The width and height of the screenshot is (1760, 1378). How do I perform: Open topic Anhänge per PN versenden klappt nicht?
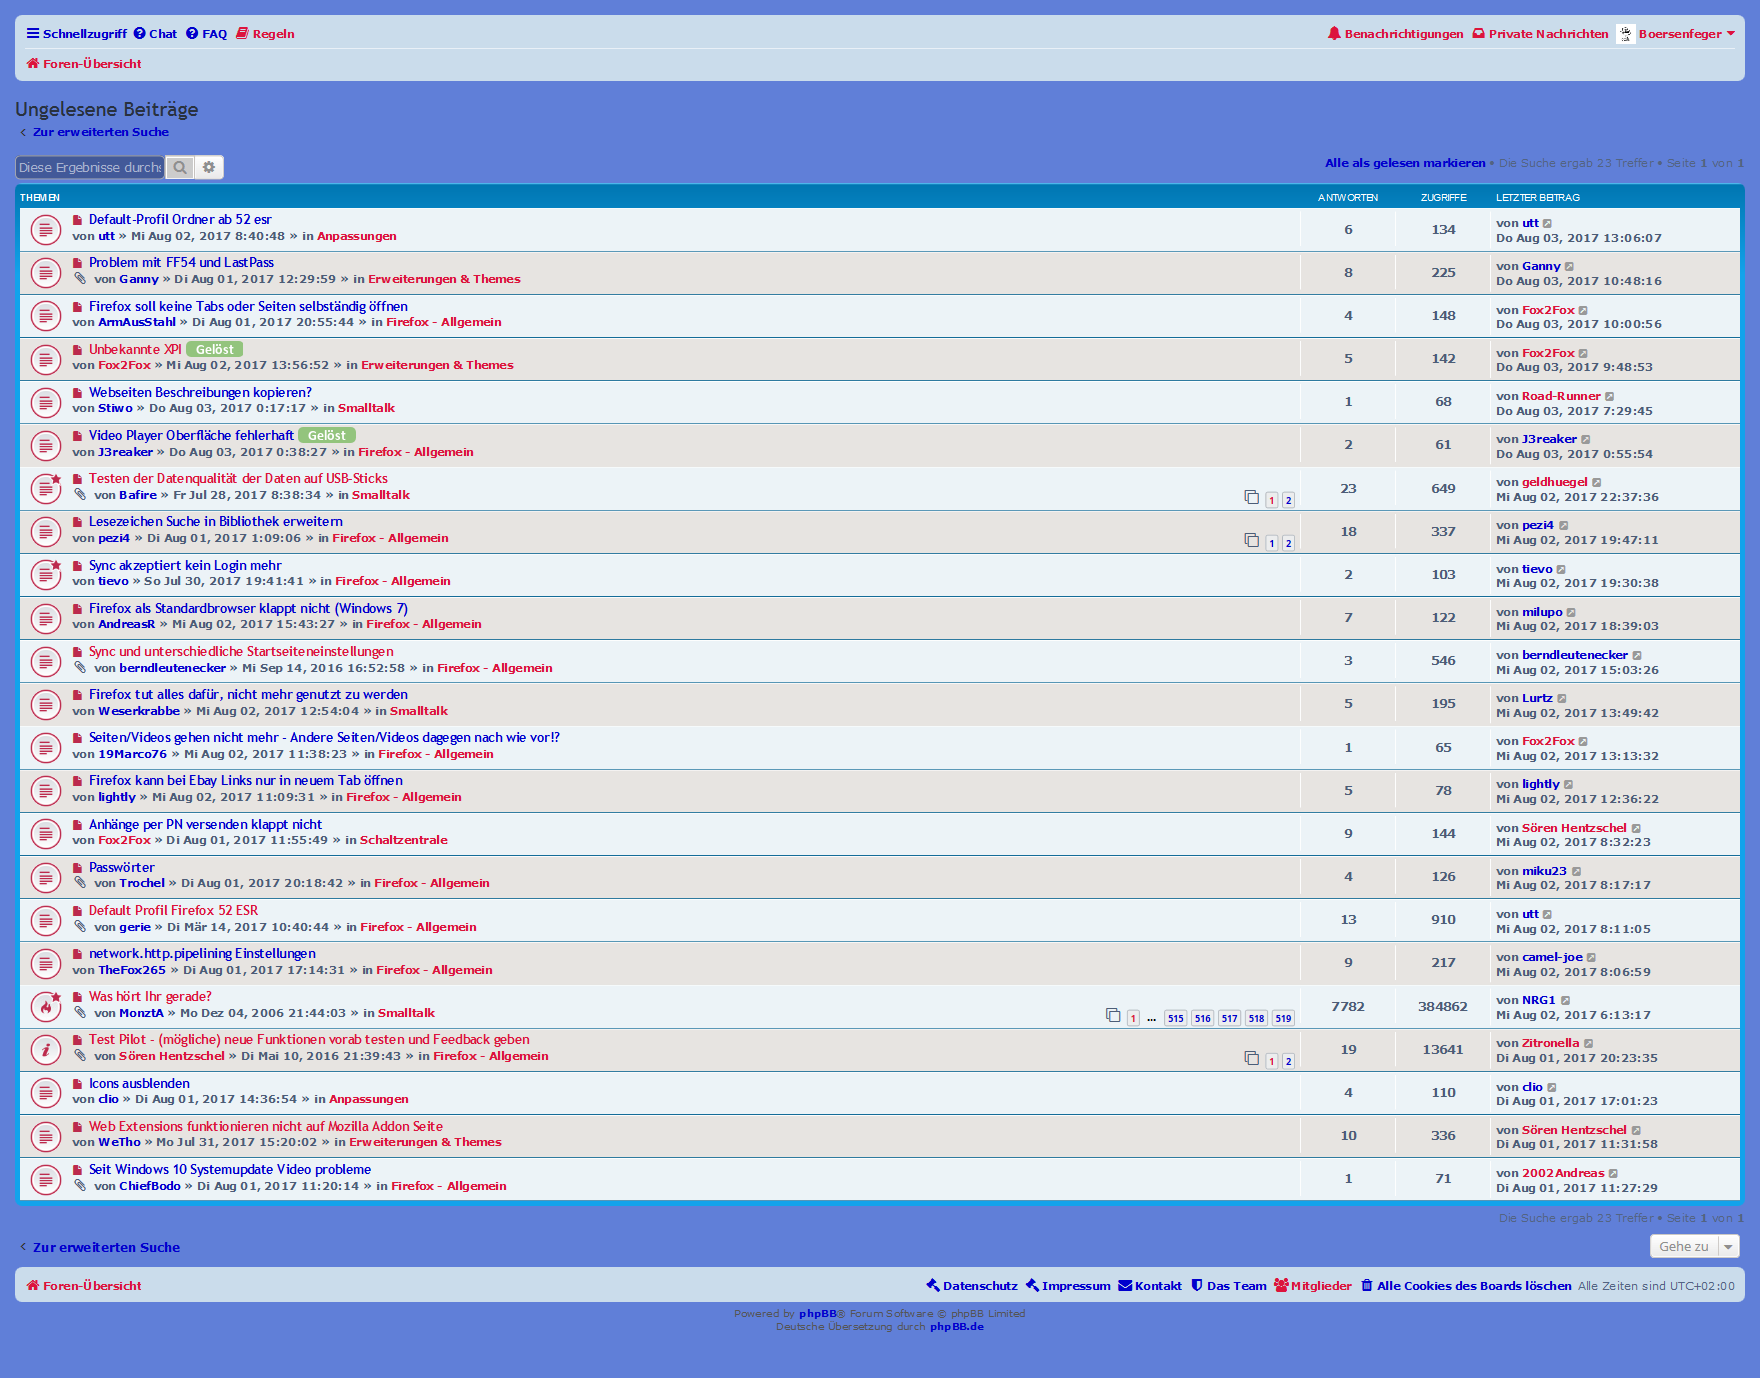pyautogui.click(x=205, y=825)
